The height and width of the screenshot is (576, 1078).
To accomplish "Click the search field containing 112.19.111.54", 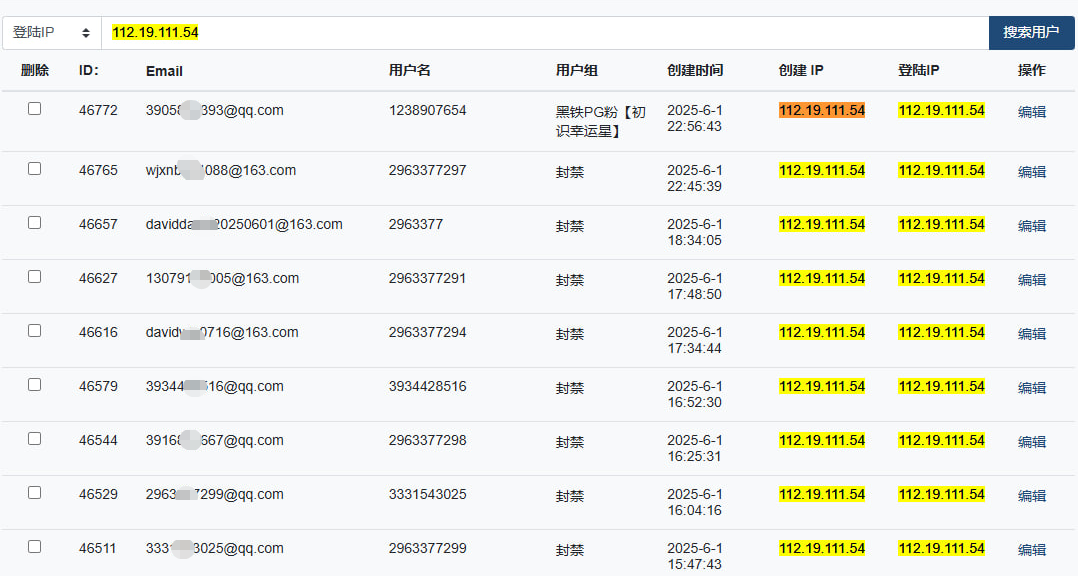I will pyautogui.click(x=545, y=33).
